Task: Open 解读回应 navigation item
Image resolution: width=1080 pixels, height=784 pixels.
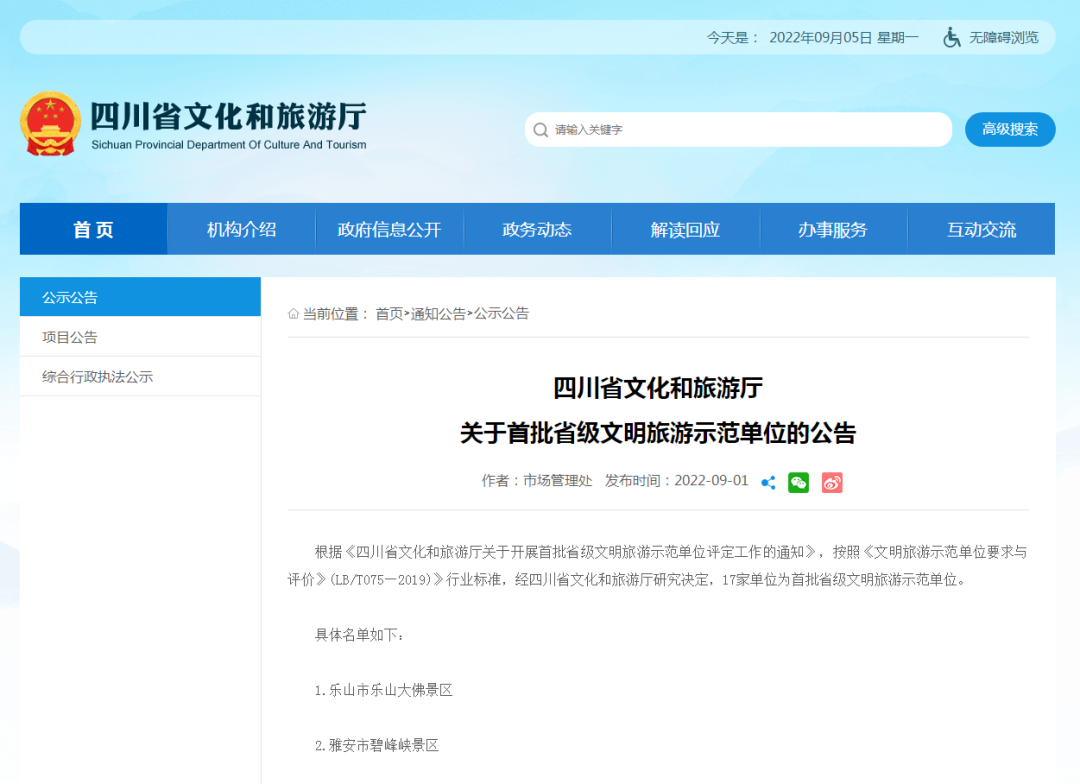Action: click(685, 229)
